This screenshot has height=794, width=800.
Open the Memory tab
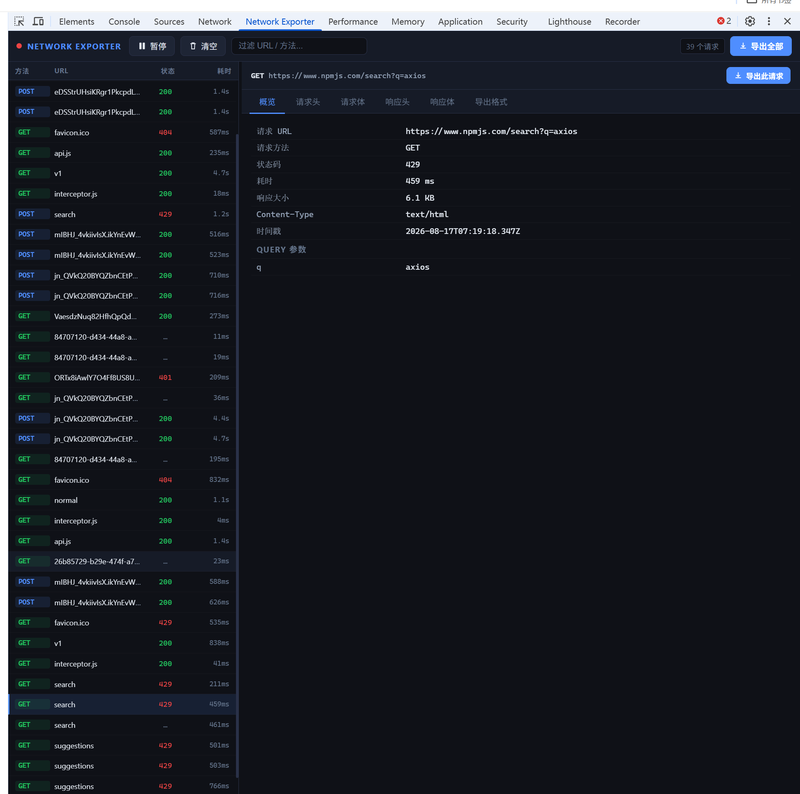tap(408, 21)
